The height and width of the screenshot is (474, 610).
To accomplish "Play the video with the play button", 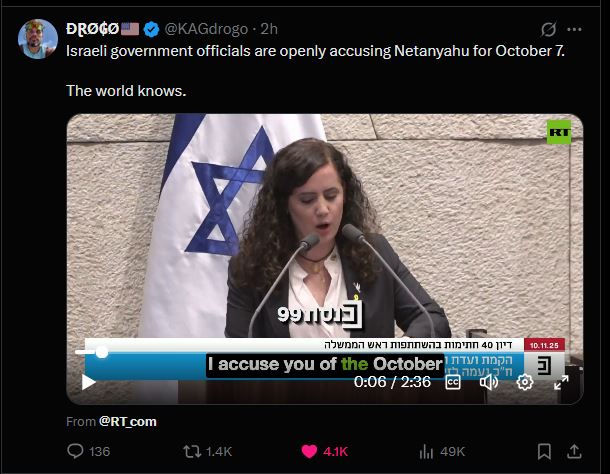I will point(89,382).
